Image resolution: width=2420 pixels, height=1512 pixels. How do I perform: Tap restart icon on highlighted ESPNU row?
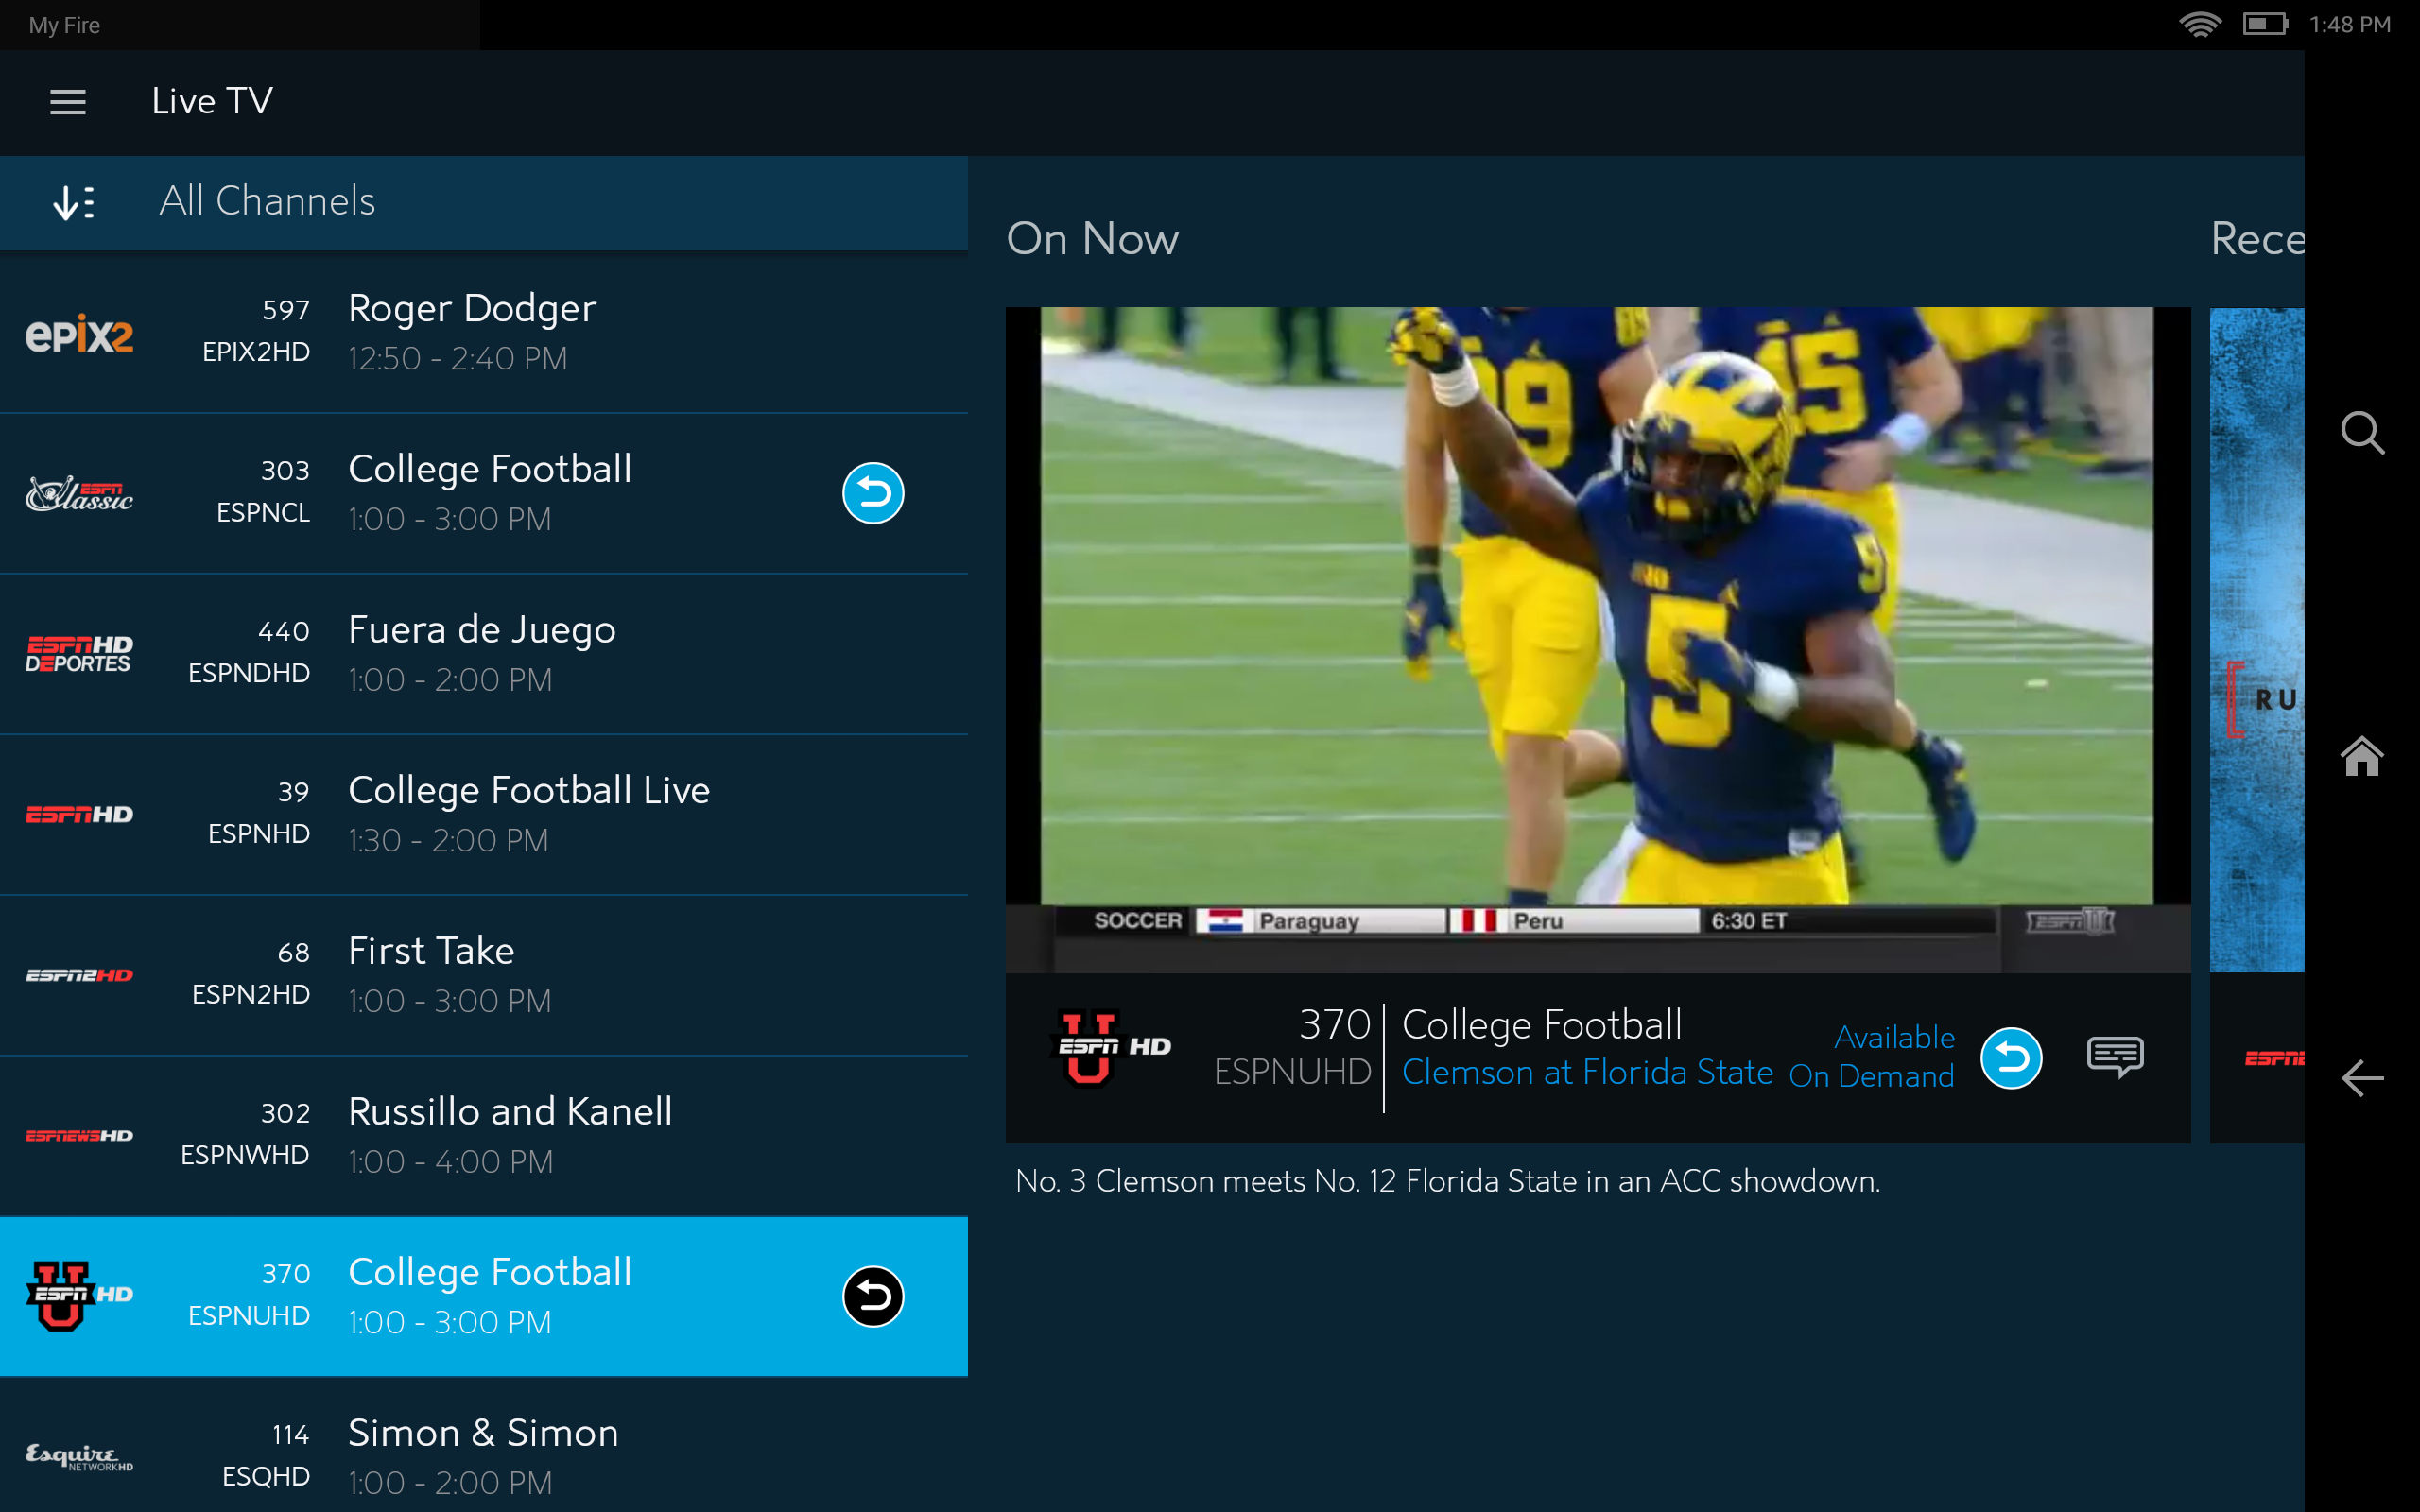click(872, 1296)
